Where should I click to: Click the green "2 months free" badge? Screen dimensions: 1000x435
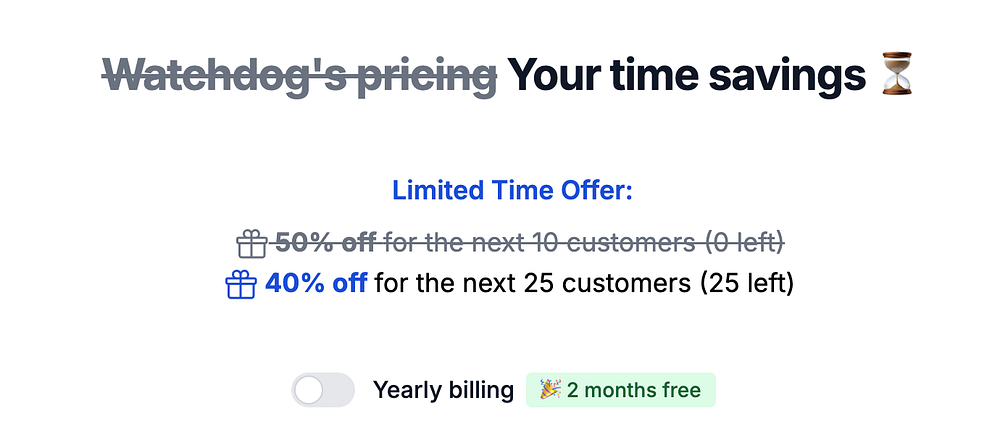point(621,389)
